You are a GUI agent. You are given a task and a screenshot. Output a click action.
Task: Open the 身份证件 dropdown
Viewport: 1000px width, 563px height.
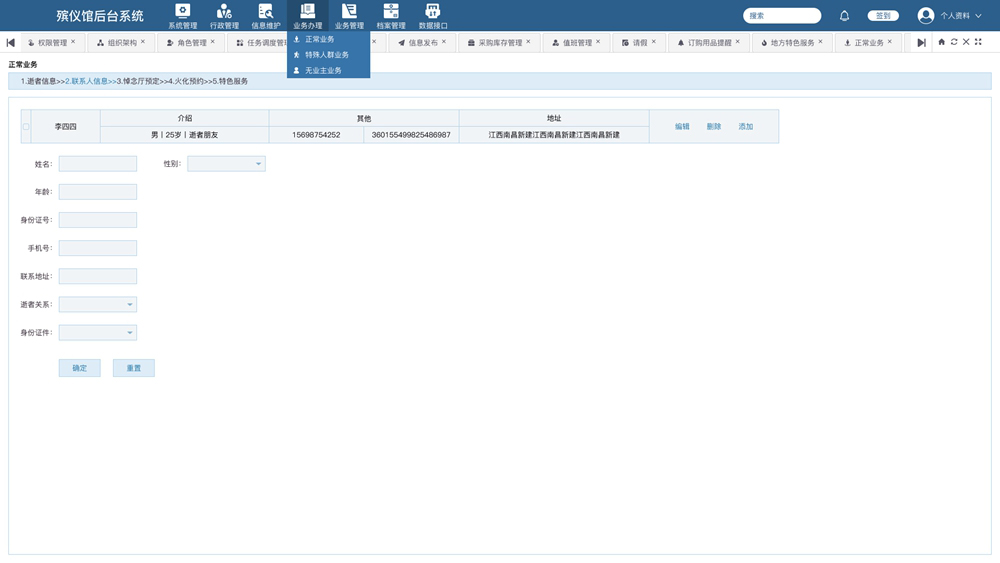click(x=98, y=333)
